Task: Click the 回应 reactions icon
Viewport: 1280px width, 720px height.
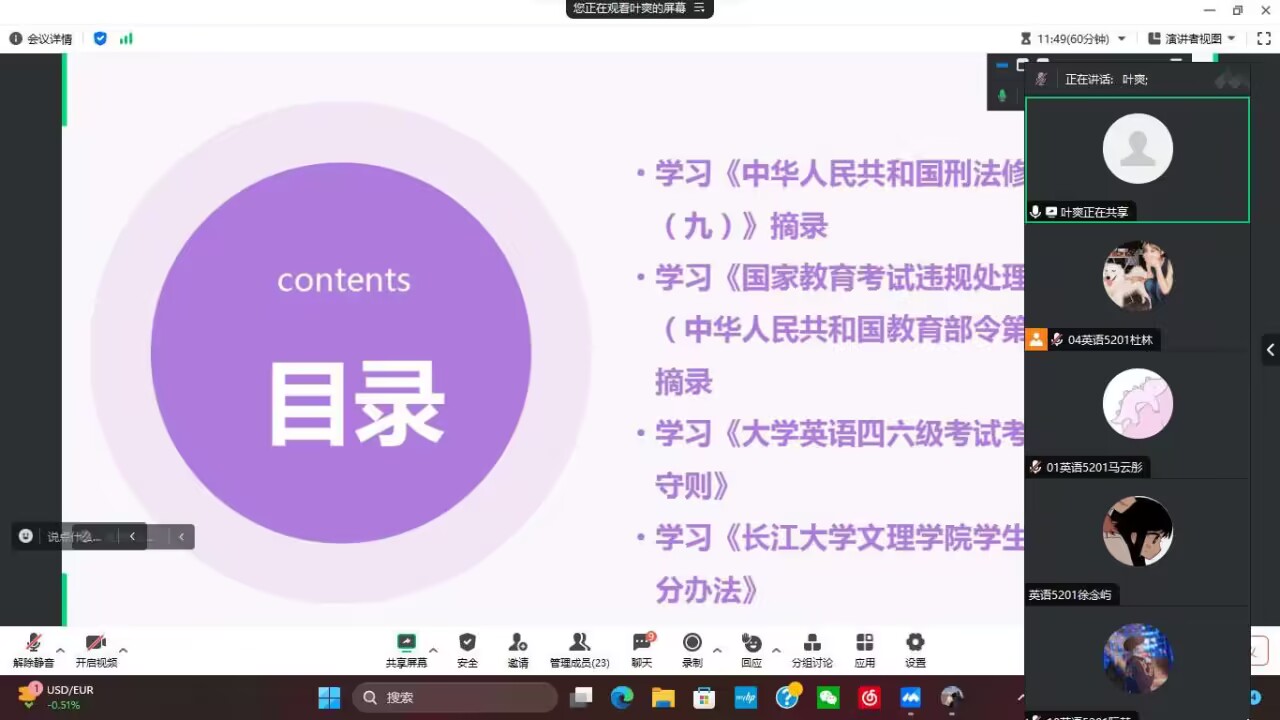Action: pos(751,643)
